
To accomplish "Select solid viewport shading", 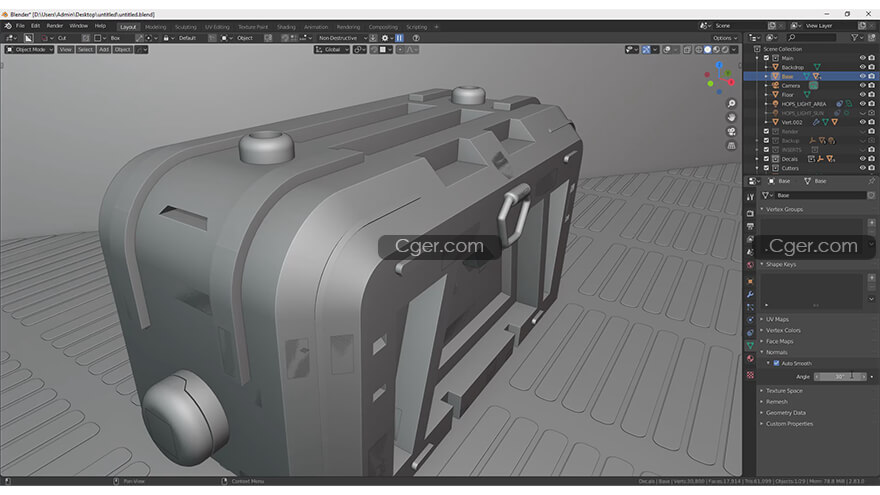I will 708,49.
